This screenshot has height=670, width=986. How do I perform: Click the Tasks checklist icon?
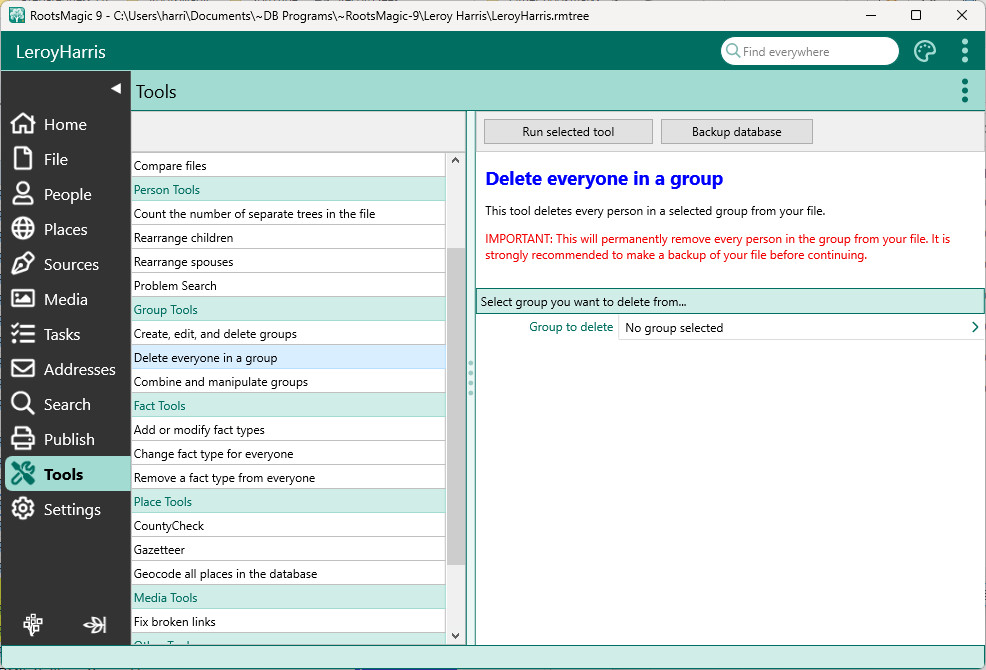pyautogui.click(x=23, y=335)
